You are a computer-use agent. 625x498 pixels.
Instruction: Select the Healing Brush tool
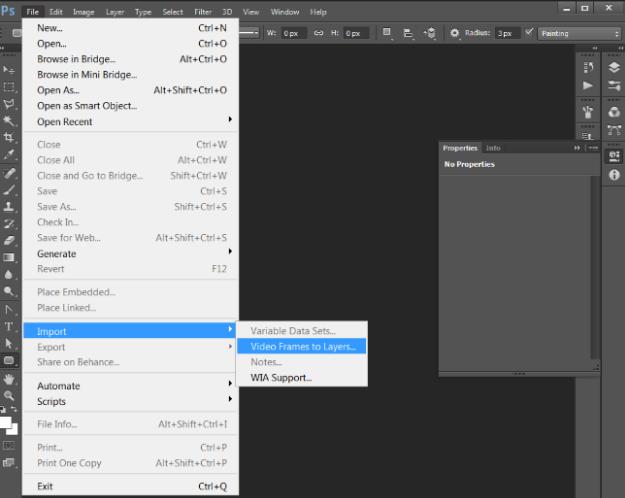8,173
